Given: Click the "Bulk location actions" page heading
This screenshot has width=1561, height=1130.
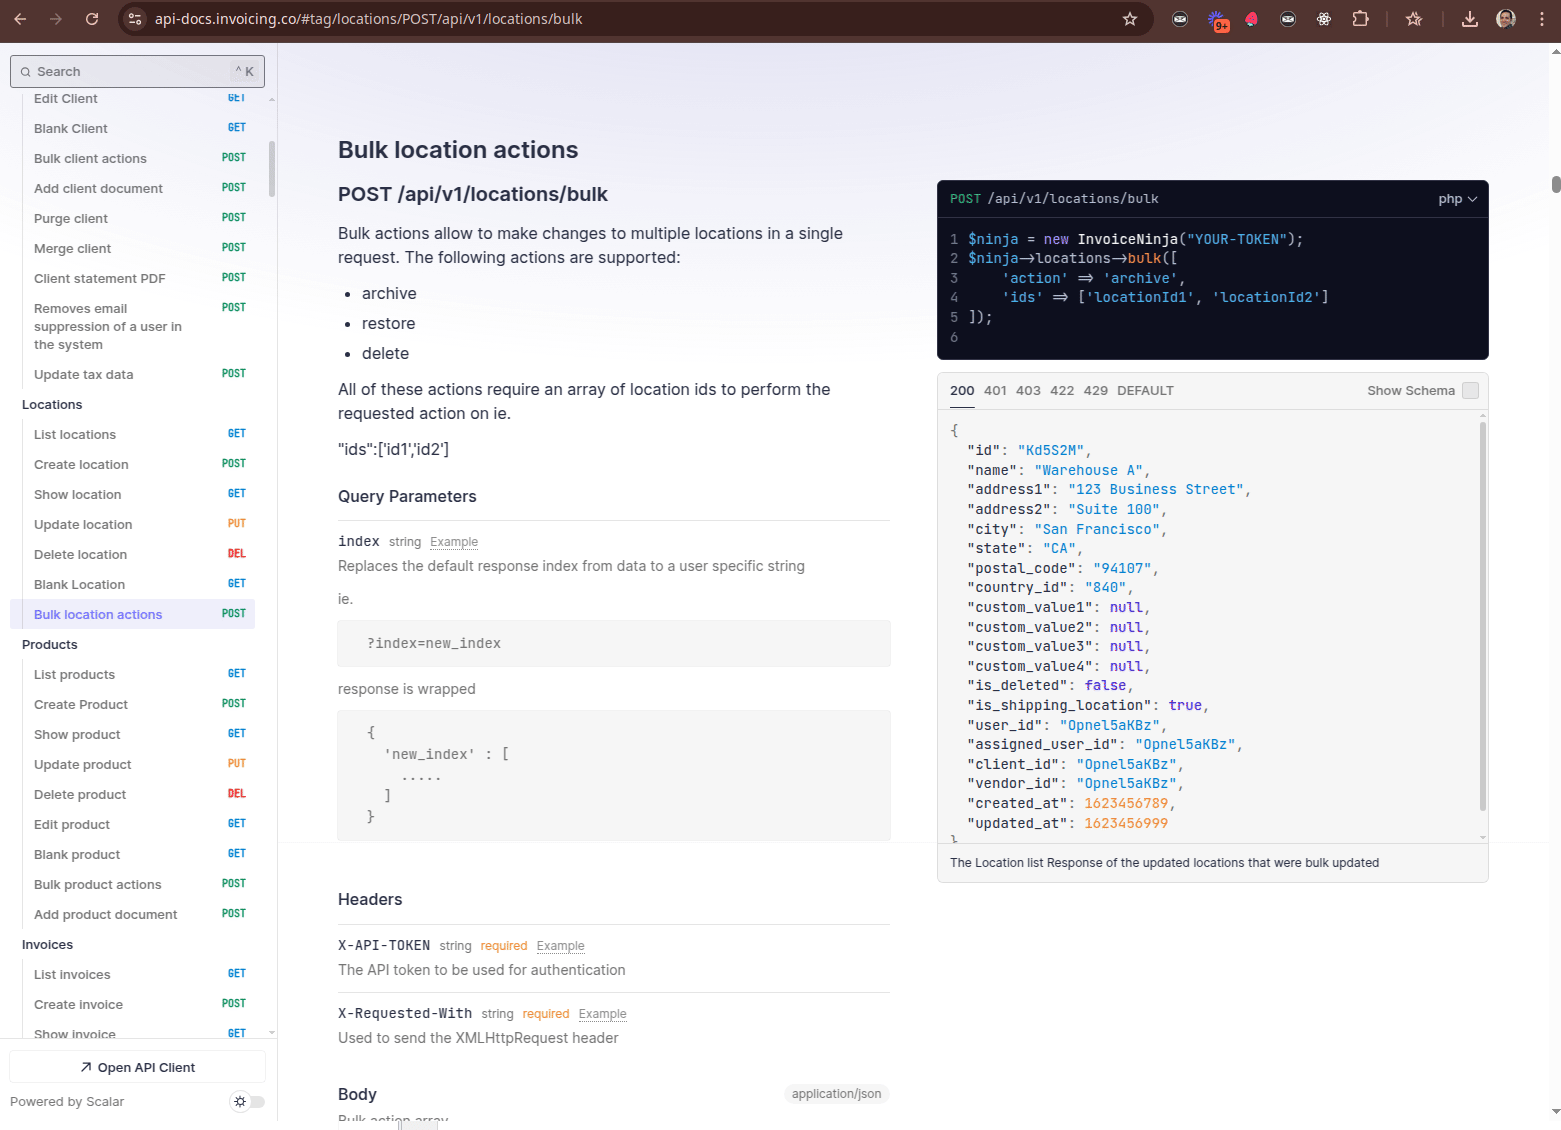Looking at the screenshot, I should pos(458,150).
